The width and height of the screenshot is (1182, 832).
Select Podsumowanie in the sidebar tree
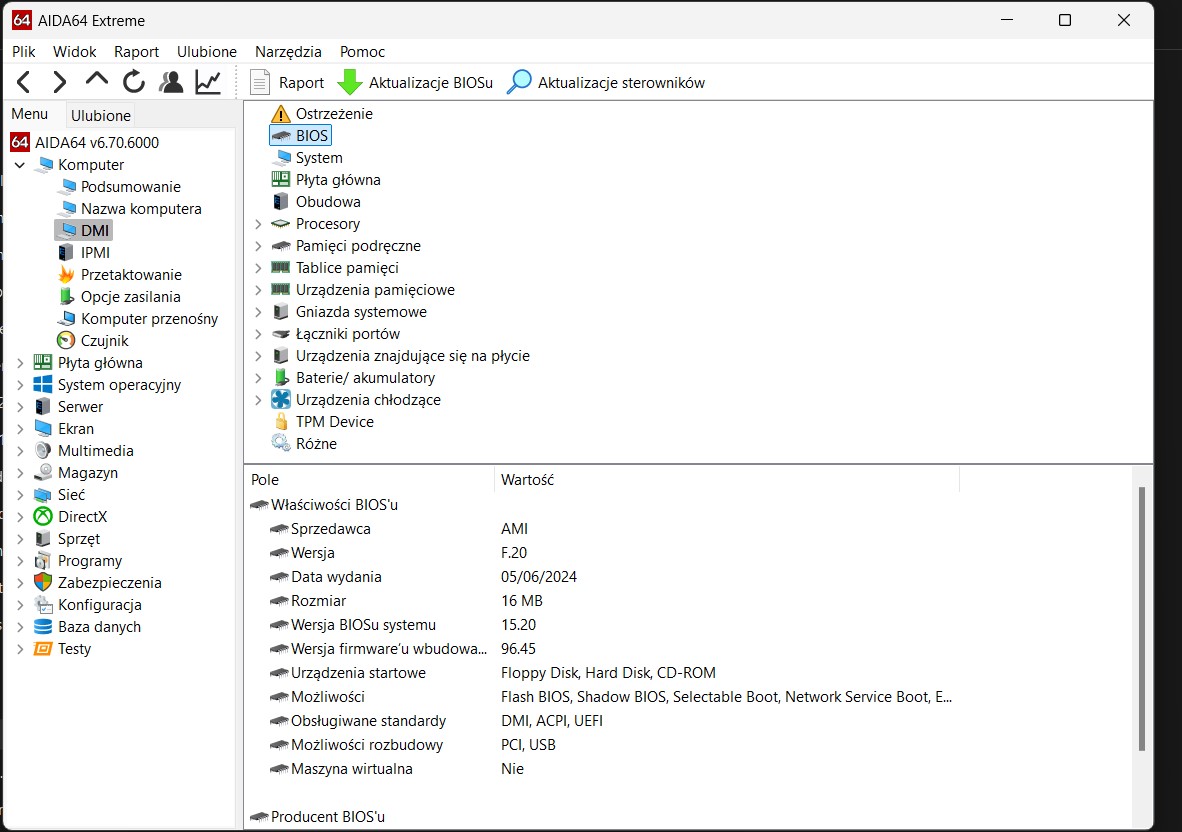coord(130,186)
